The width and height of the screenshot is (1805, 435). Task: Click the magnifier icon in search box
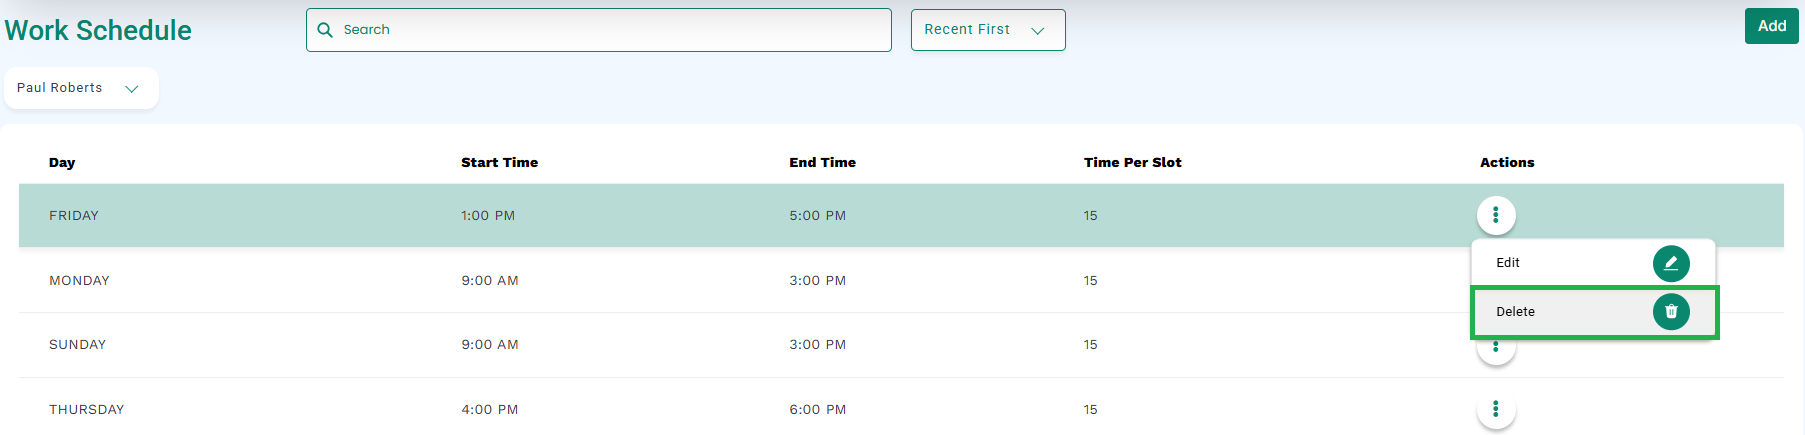tap(325, 30)
